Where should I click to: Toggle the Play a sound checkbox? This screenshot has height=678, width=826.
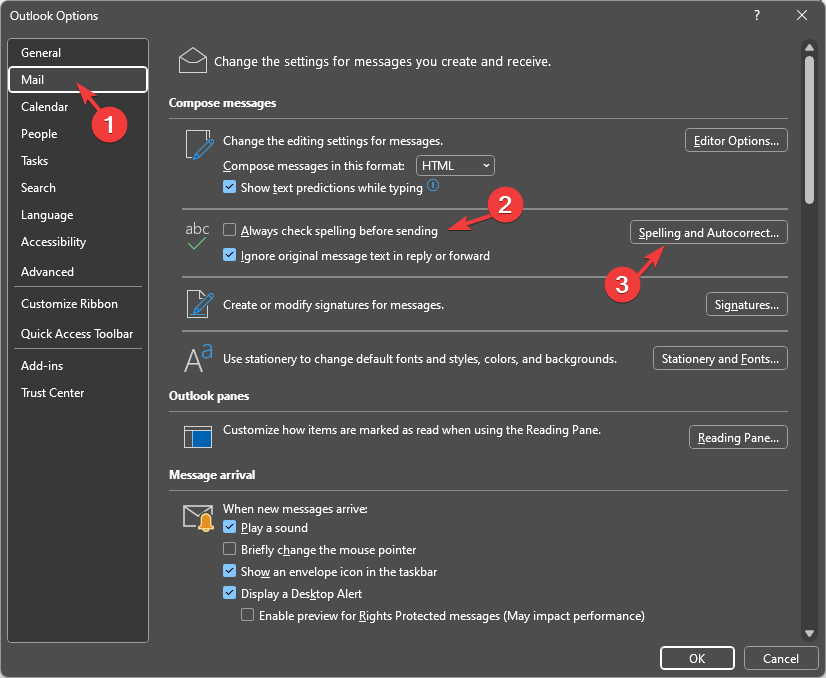[x=230, y=528]
